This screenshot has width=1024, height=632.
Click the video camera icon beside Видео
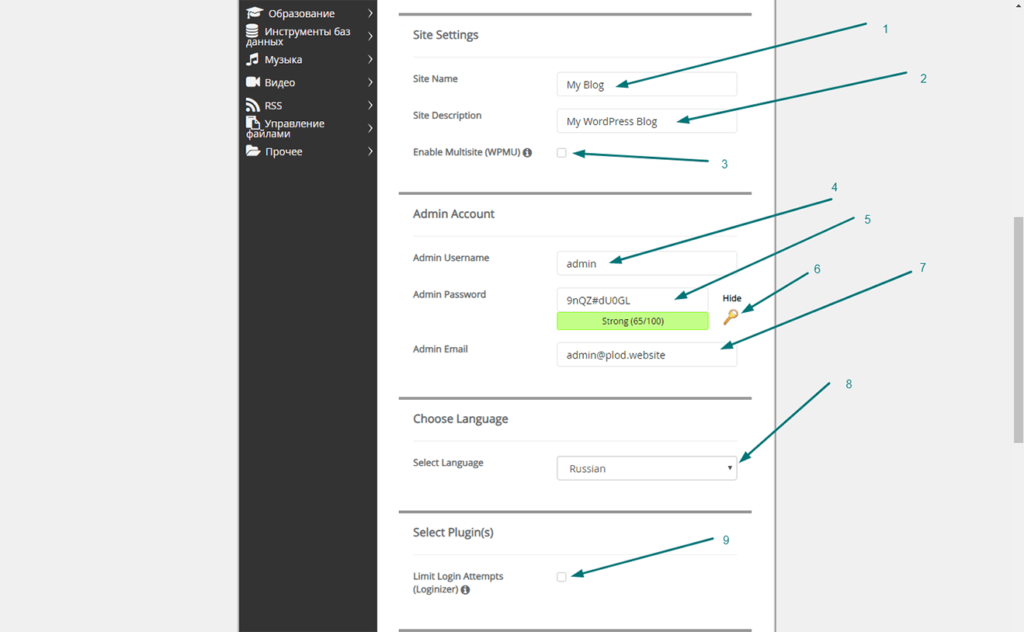pyautogui.click(x=253, y=82)
